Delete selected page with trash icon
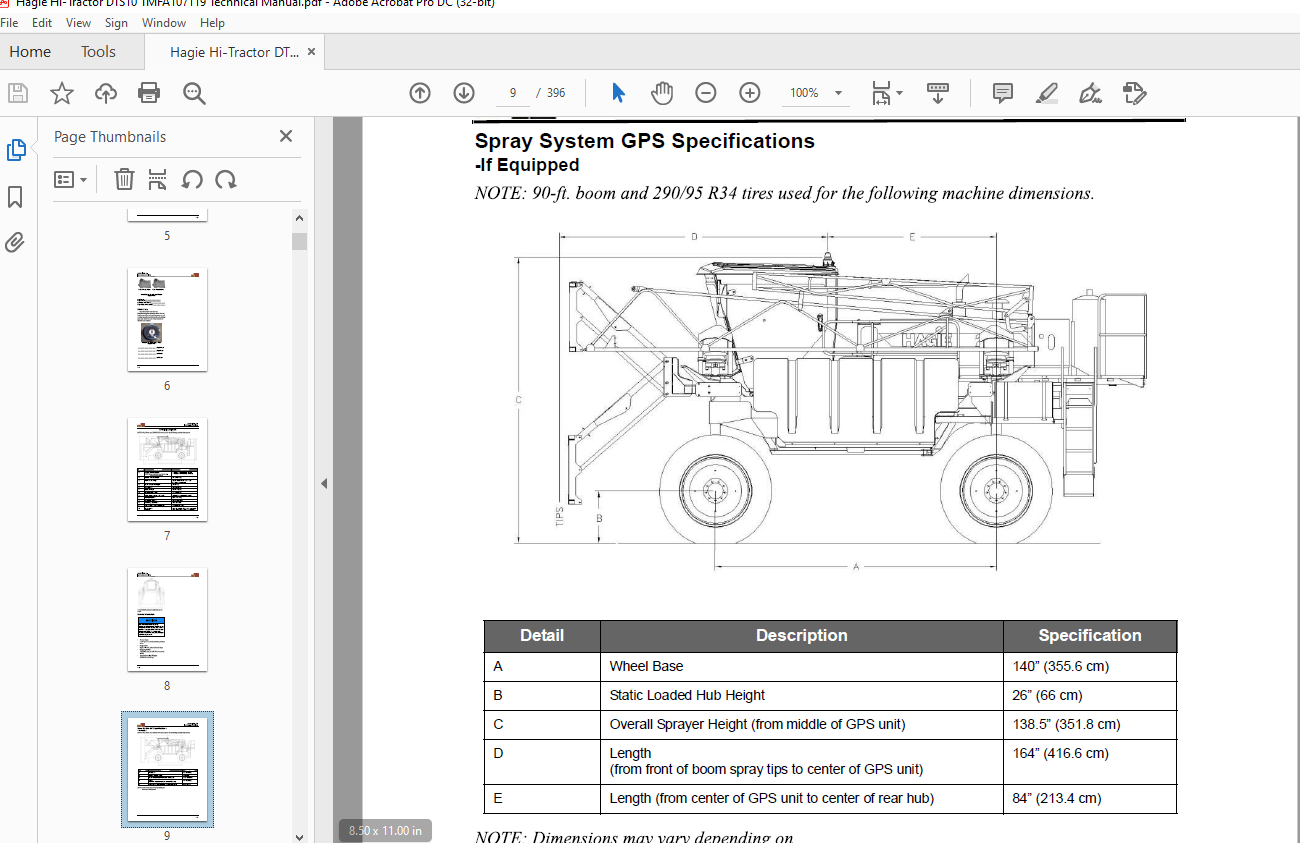The width and height of the screenshot is (1300, 843). point(124,180)
